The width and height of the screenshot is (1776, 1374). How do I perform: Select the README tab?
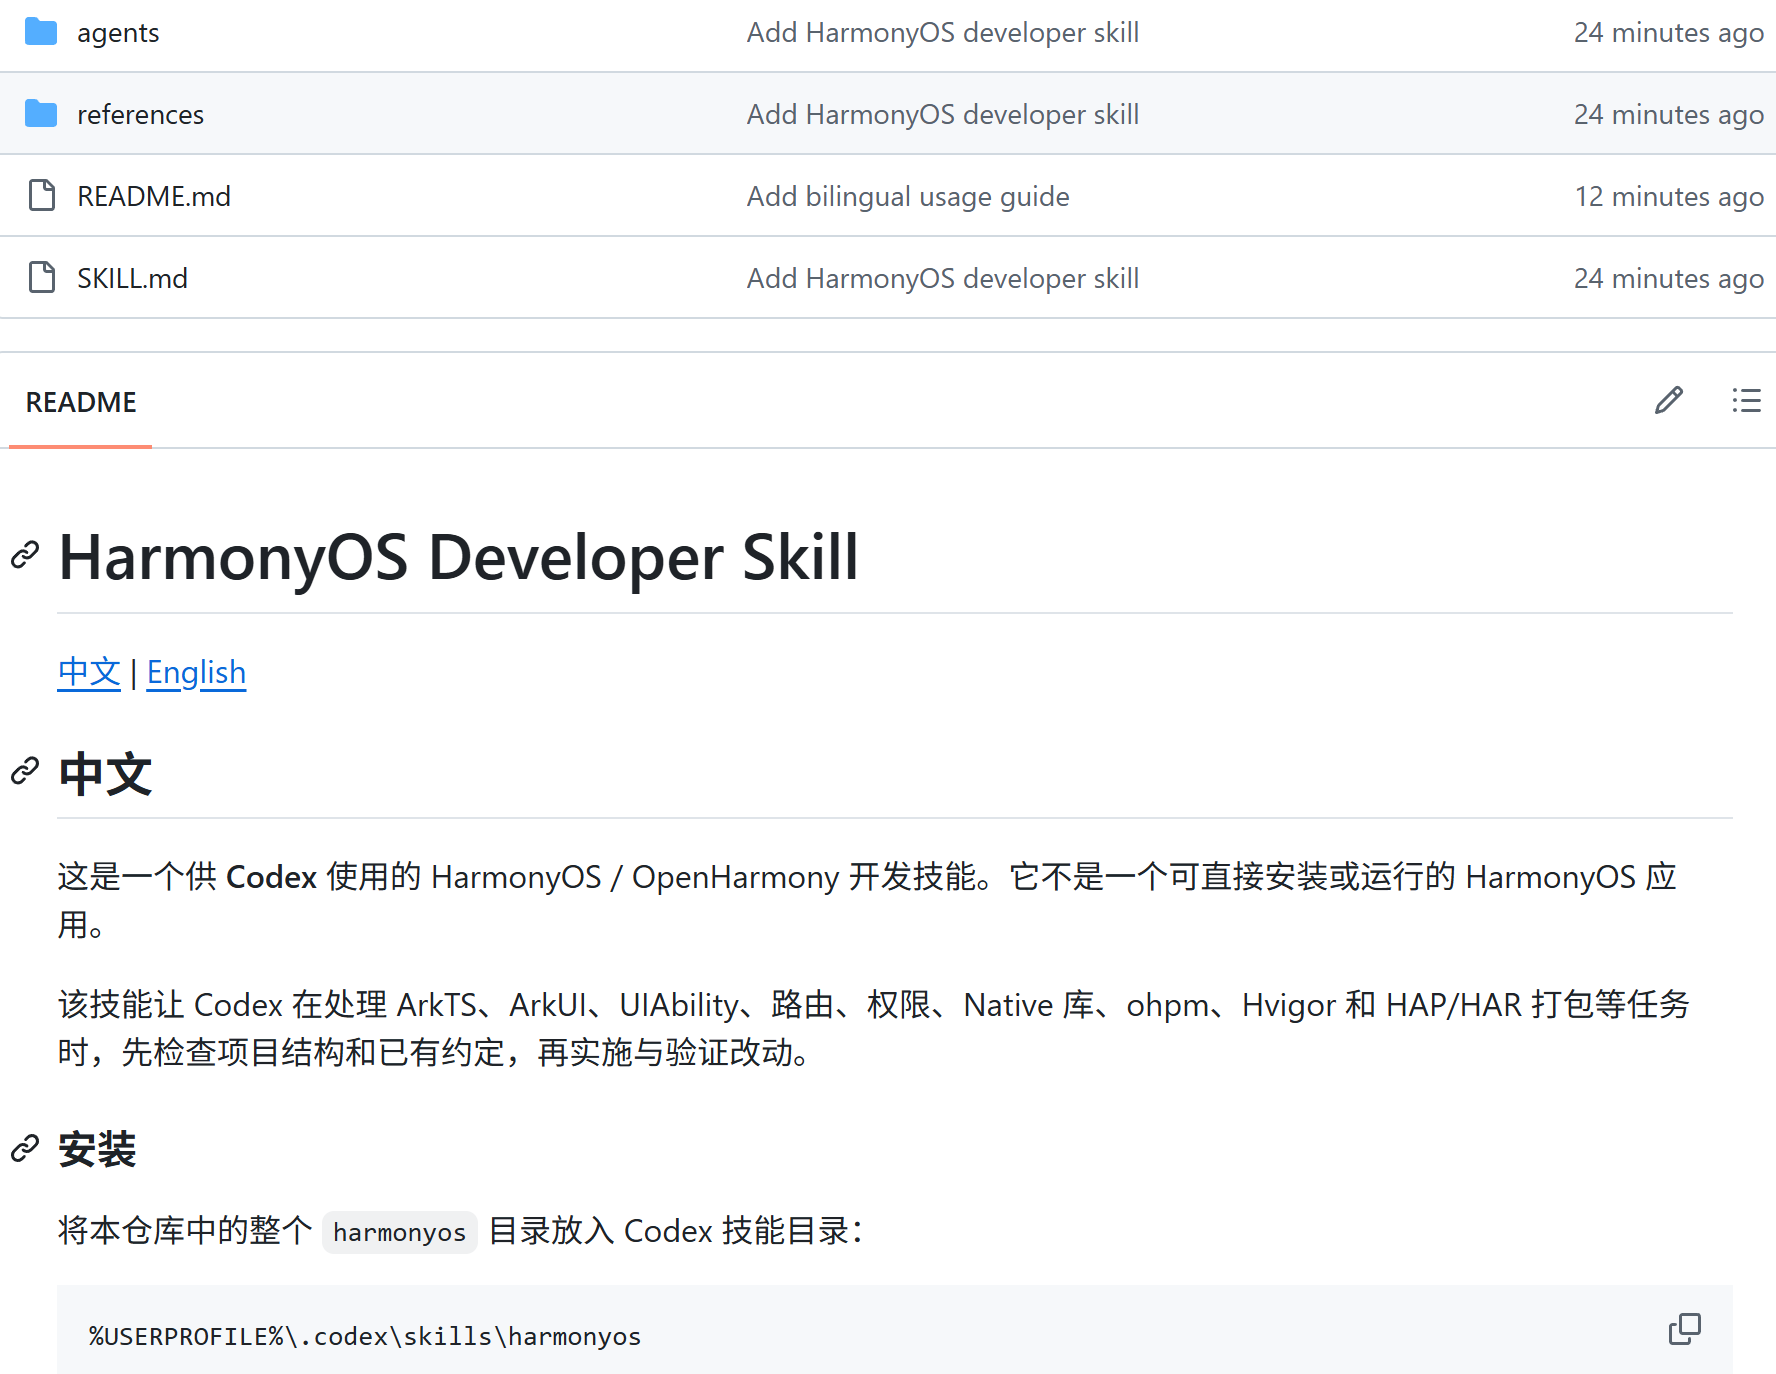[x=81, y=402]
